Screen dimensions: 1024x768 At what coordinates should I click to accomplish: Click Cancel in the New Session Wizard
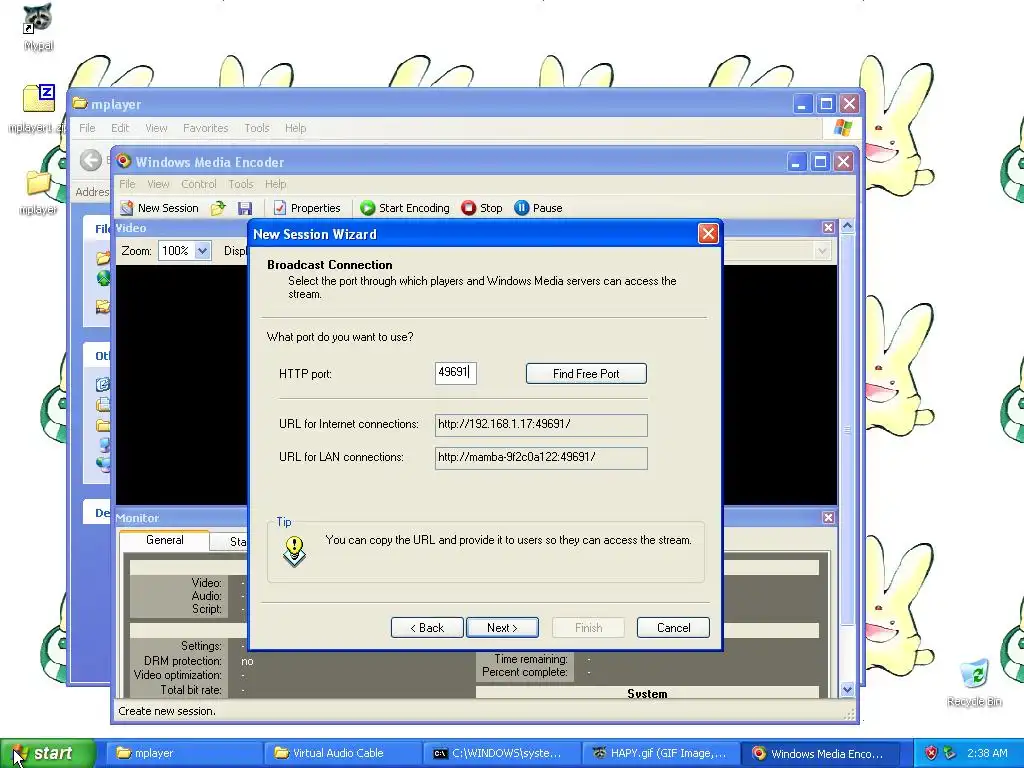673,628
